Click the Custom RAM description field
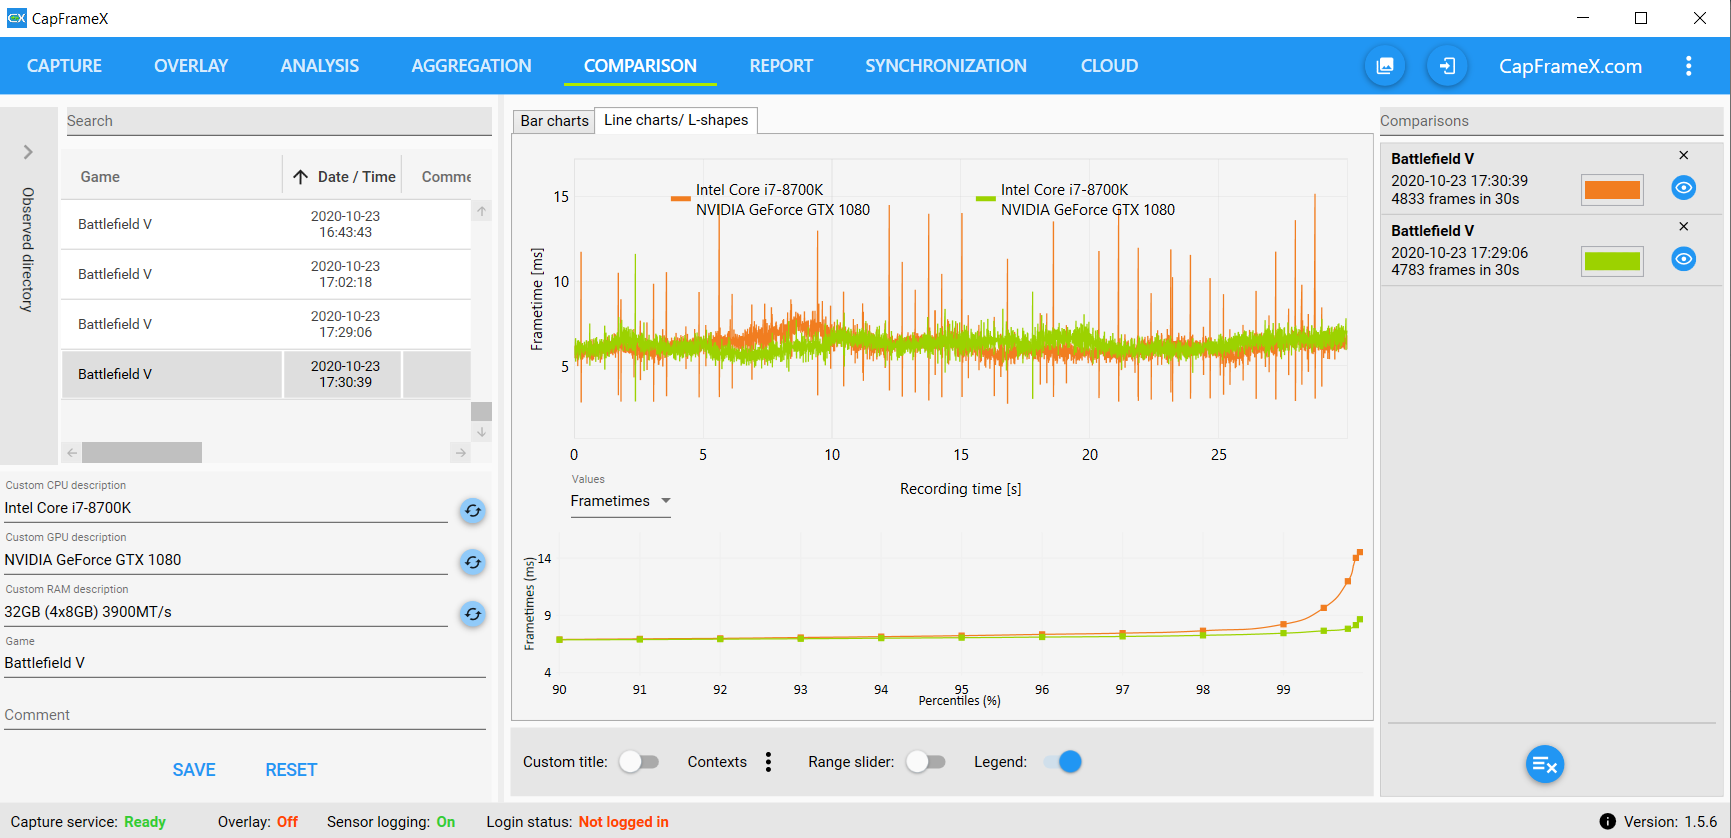 tap(226, 612)
